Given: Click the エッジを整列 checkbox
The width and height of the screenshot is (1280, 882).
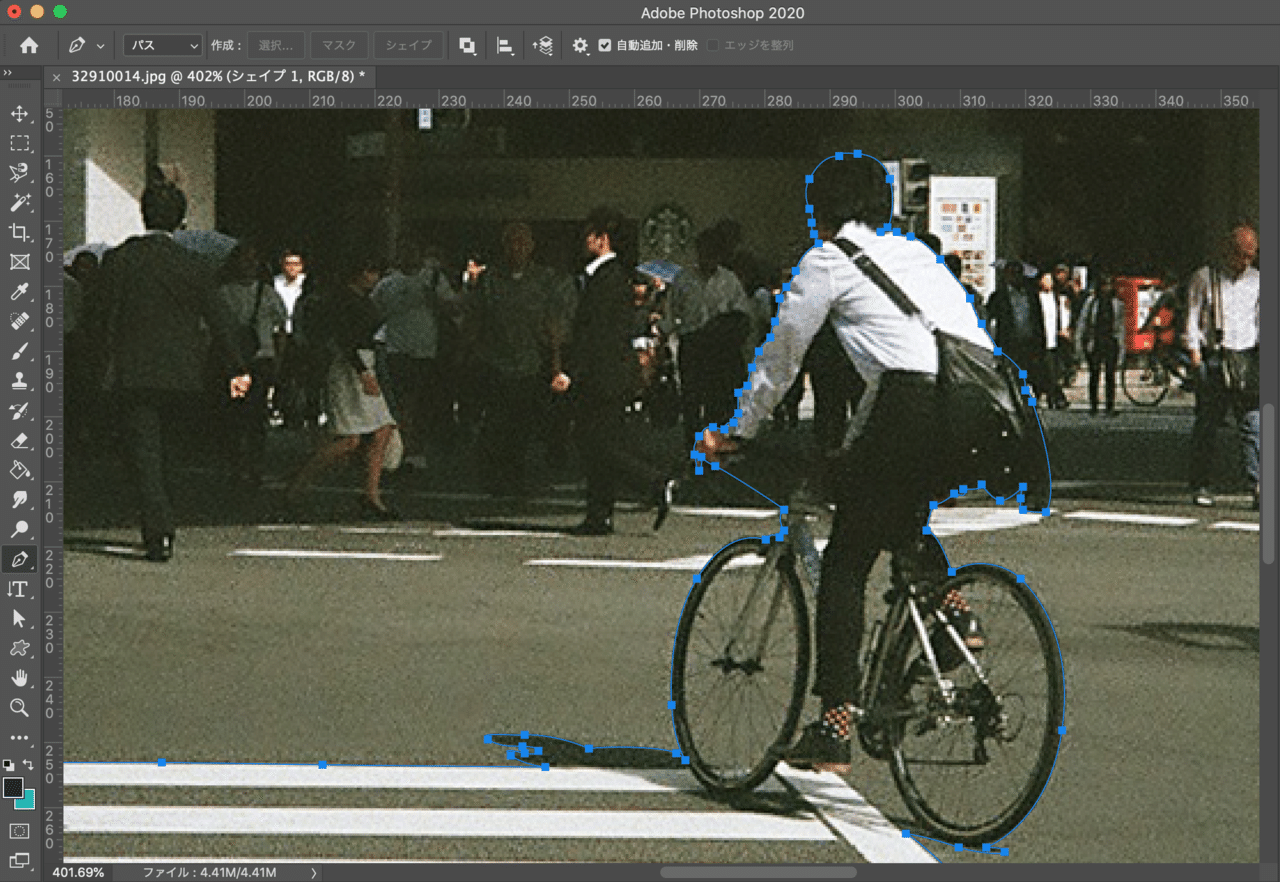Looking at the screenshot, I should click(x=713, y=45).
